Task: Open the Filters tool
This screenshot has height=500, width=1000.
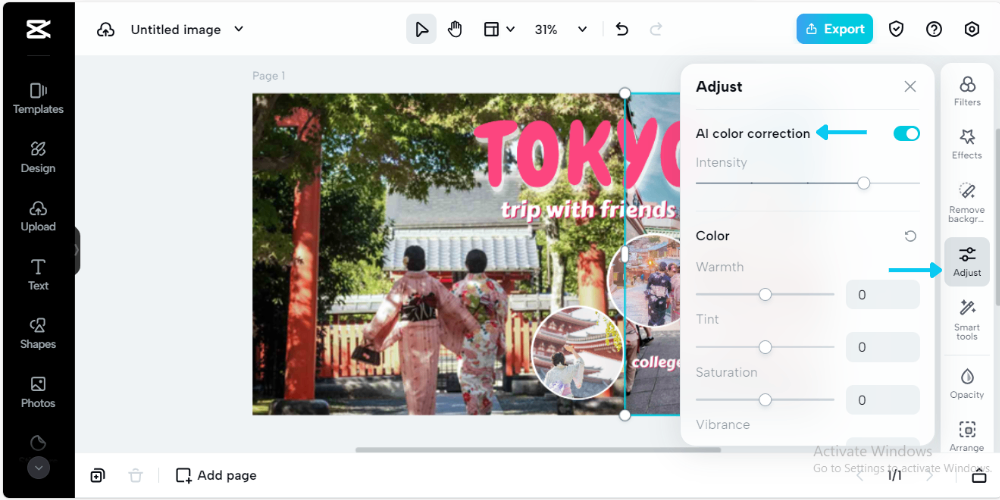Action: tap(967, 91)
